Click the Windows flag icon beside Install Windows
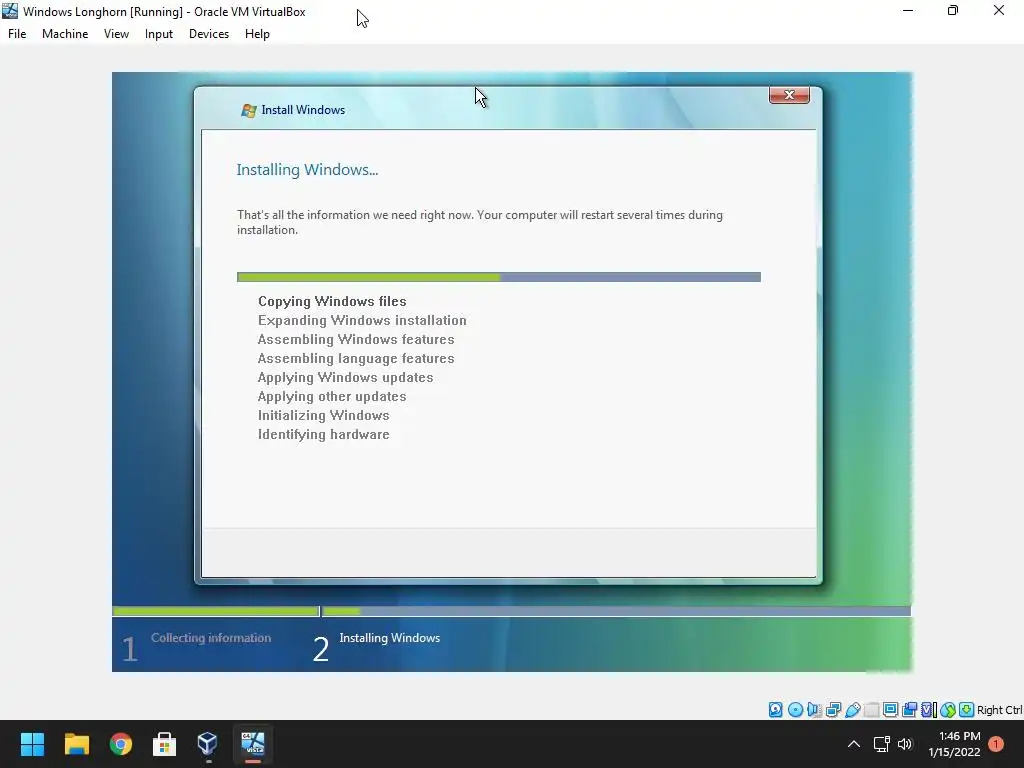This screenshot has width=1024, height=768. coord(248,110)
